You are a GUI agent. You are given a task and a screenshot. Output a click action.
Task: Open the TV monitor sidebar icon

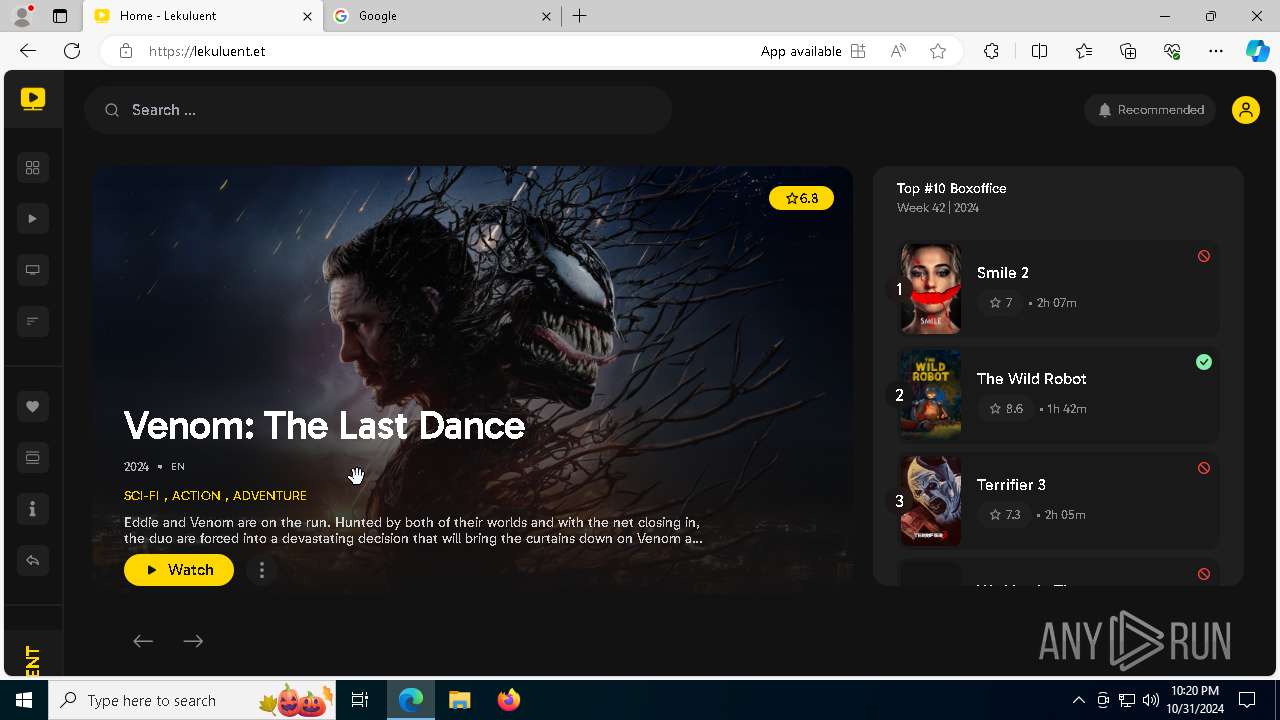(32, 270)
